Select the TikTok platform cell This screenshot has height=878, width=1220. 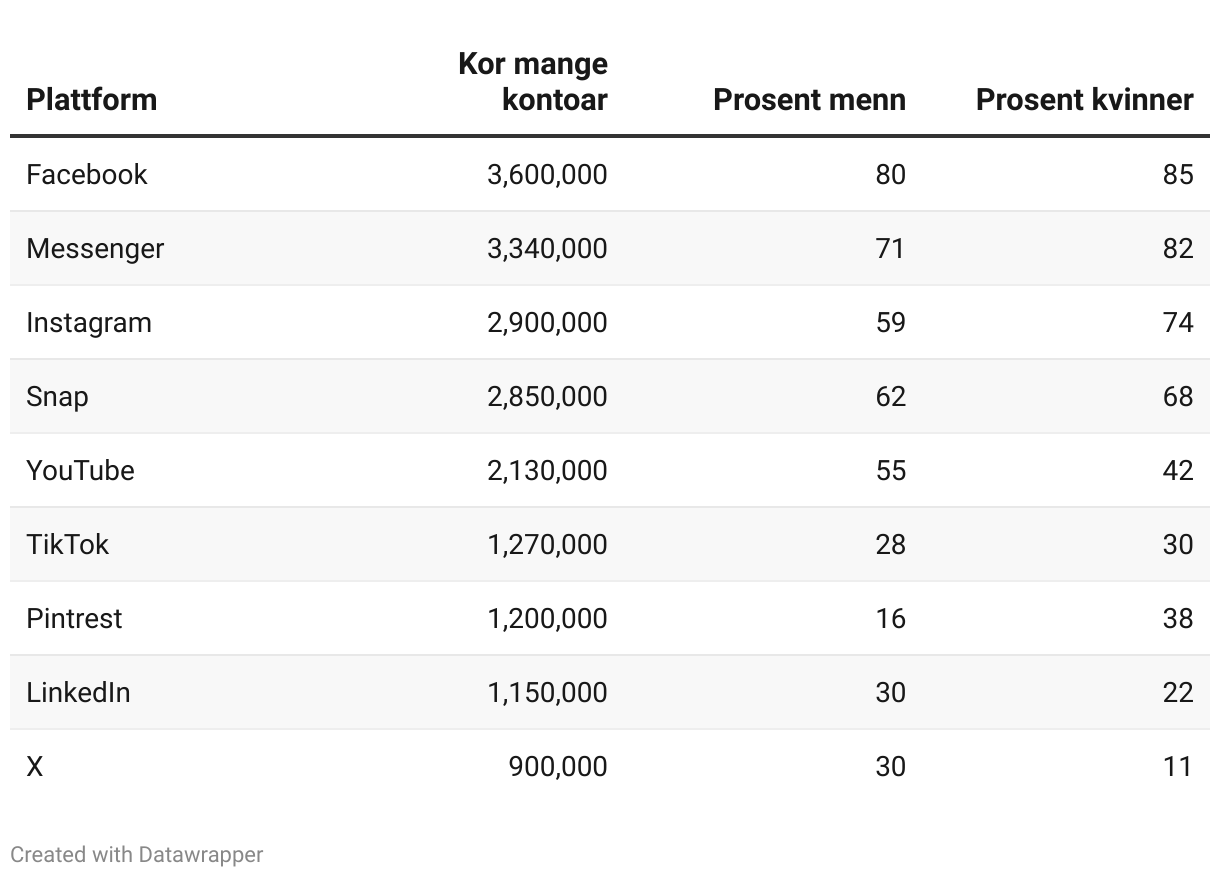pyautogui.click(x=67, y=545)
